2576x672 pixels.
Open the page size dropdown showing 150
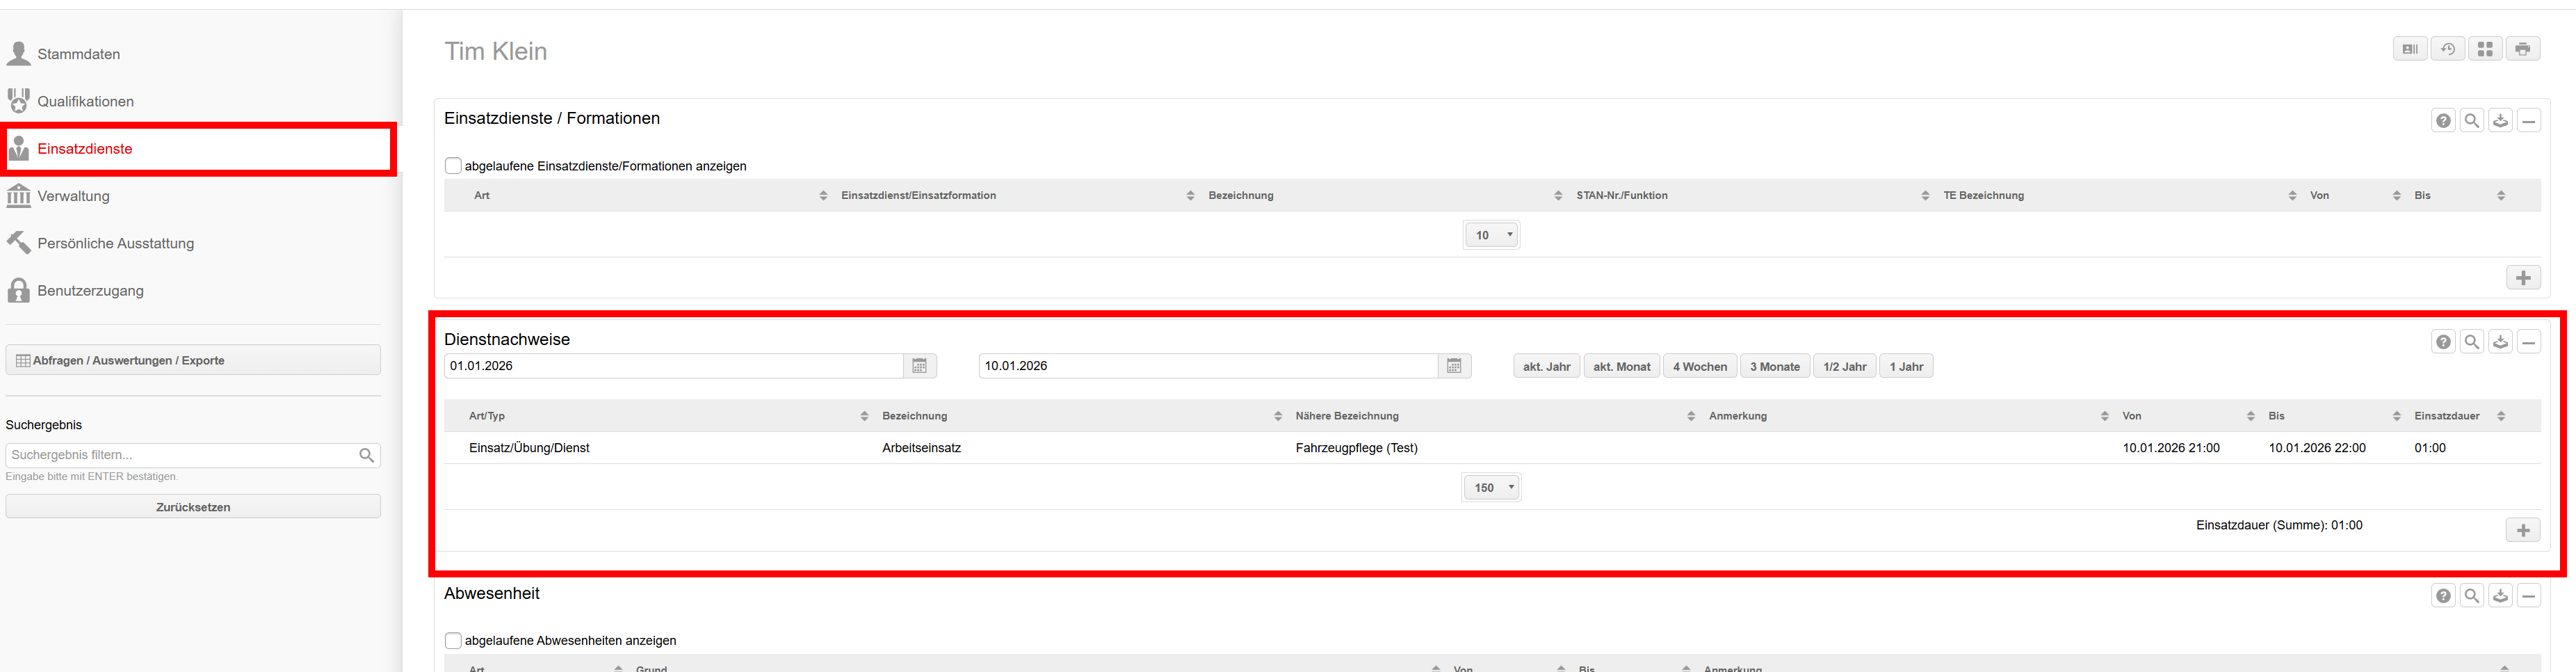pos(1491,488)
